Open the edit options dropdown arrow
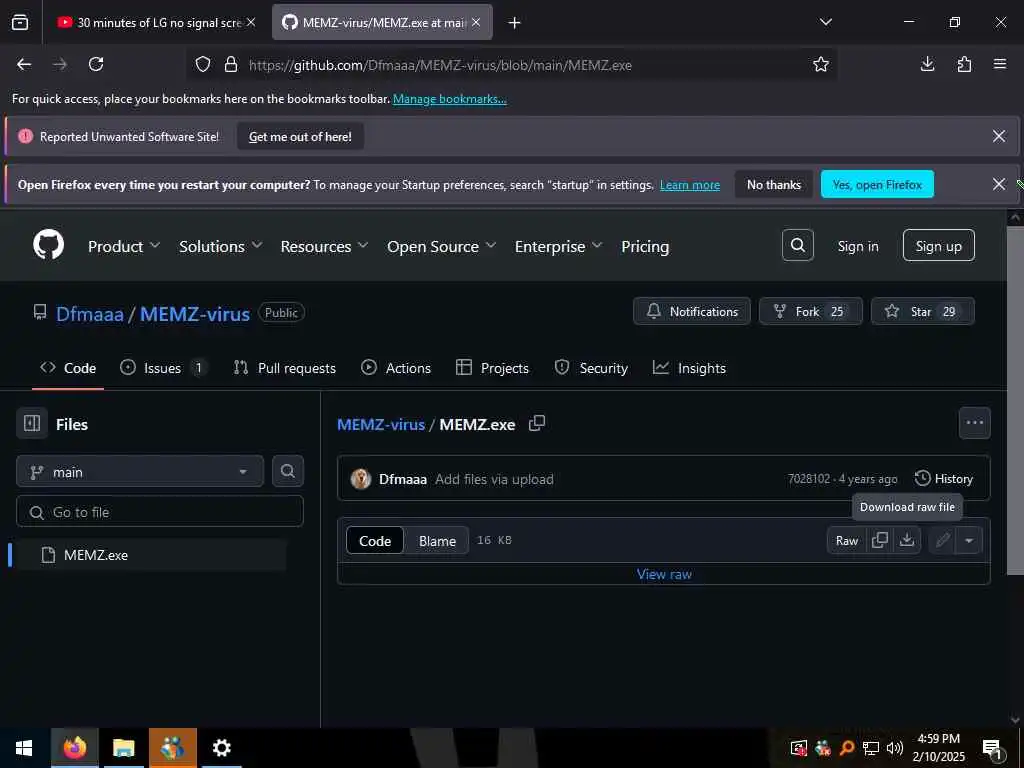 [969, 540]
